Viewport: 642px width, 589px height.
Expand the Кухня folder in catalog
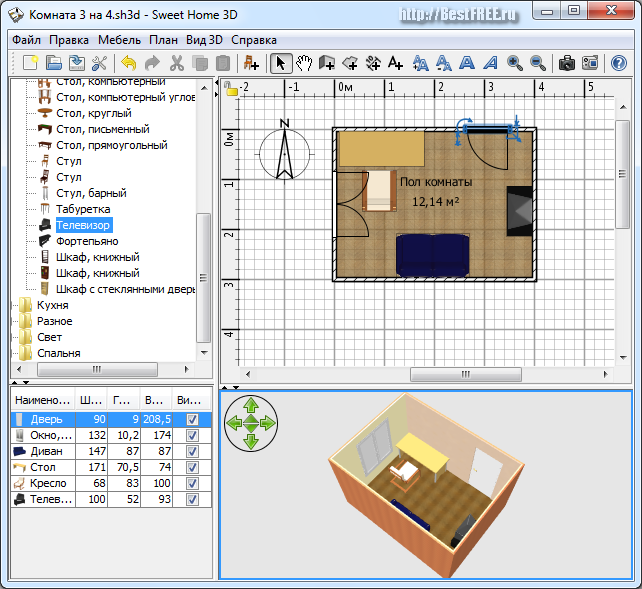(52, 305)
